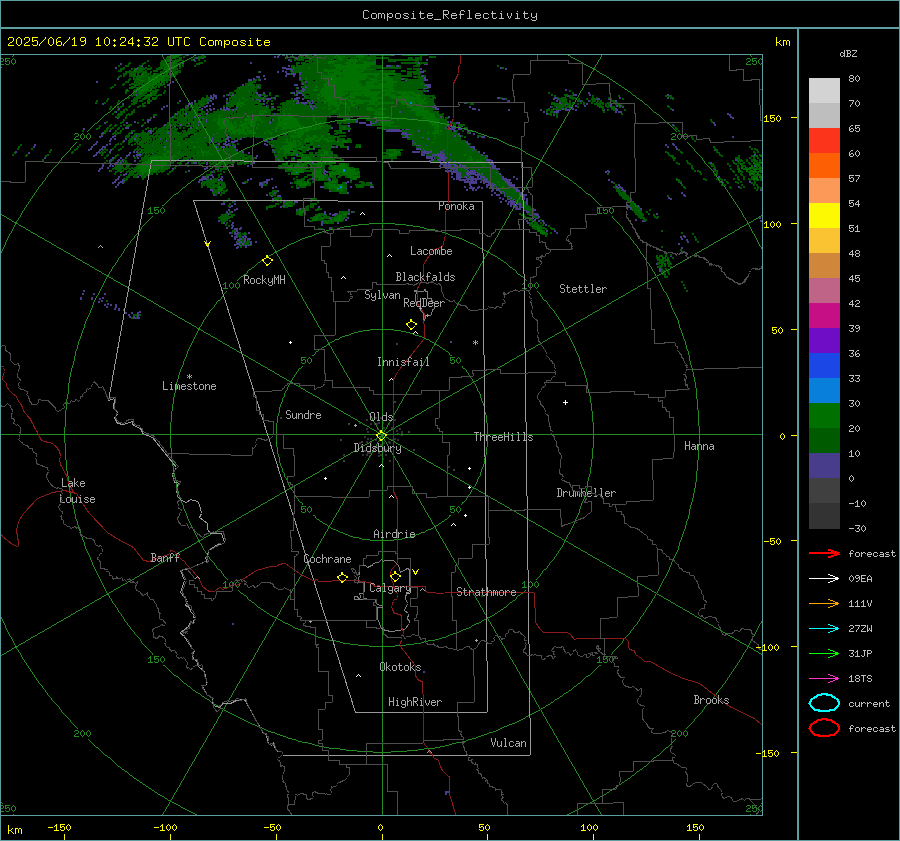This screenshot has height=841, width=900.
Task: Click the yellow diamond marker near Cochrane
Action: pos(342,577)
